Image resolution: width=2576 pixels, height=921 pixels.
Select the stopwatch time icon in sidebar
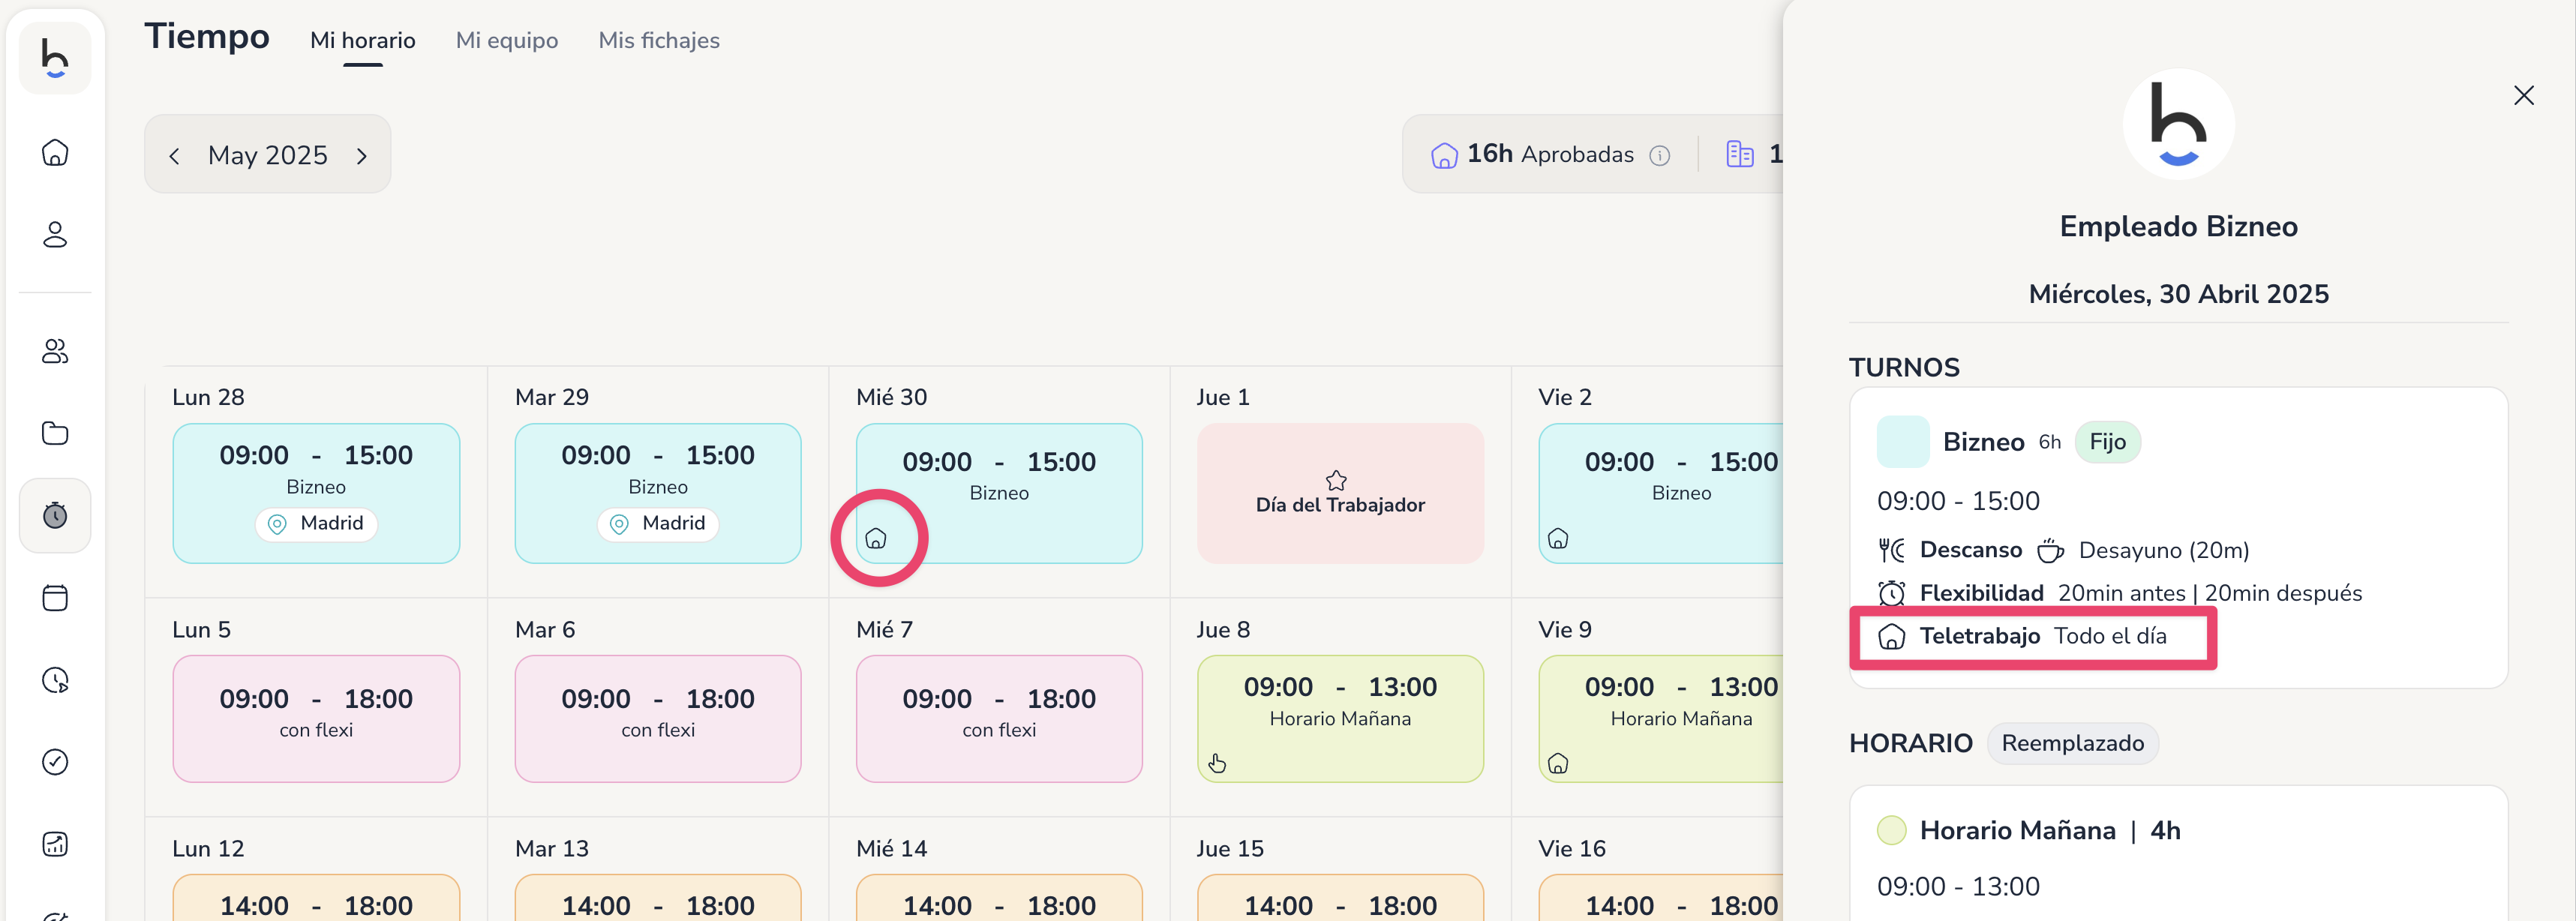pyautogui.click(x=55, y=515)
